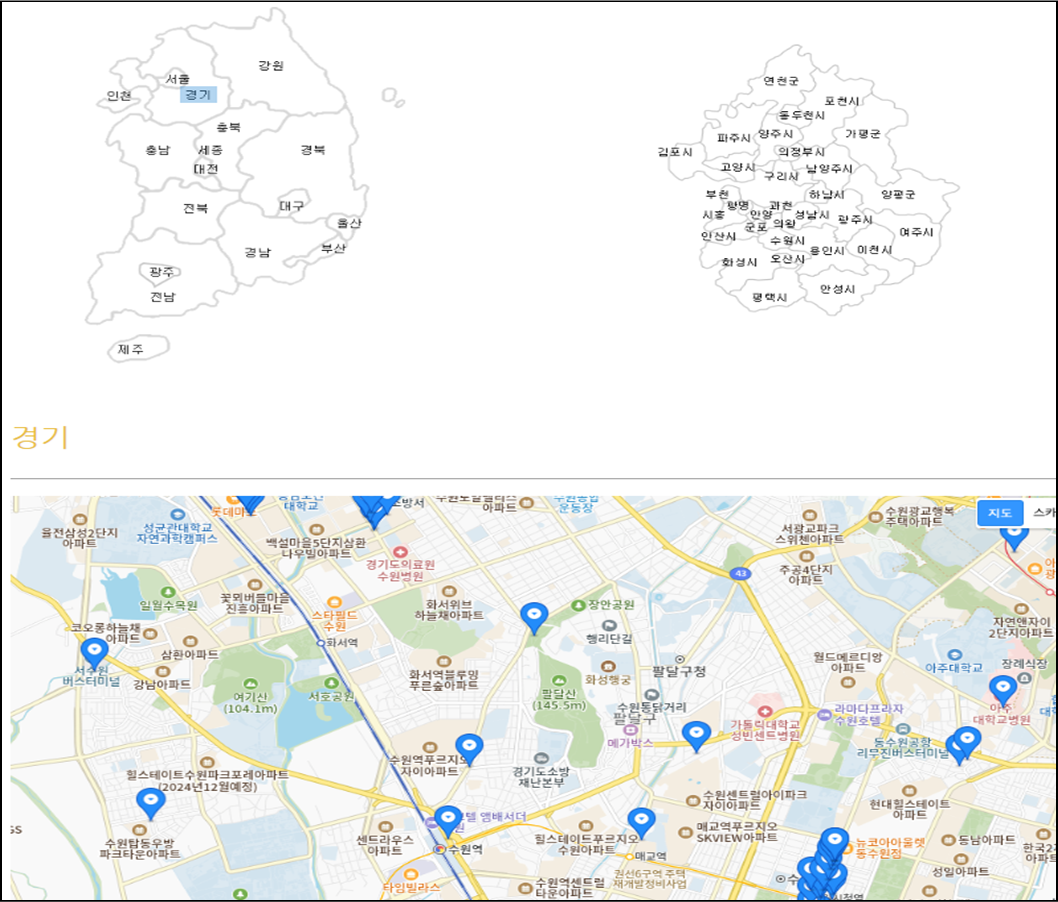The width and height of the screenshot is (1058, 902).
Task: Choose 이천시 district
Action: (x=874, y=250)
